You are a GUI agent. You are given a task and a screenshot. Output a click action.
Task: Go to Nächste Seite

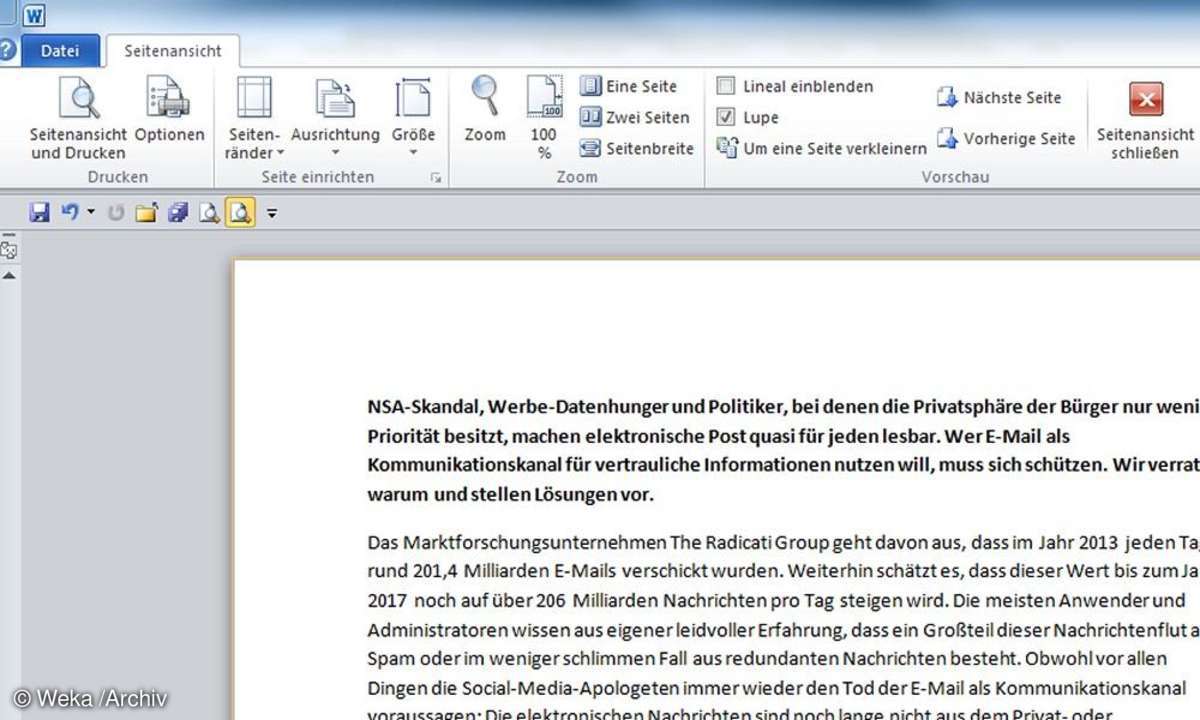point(998,97)
